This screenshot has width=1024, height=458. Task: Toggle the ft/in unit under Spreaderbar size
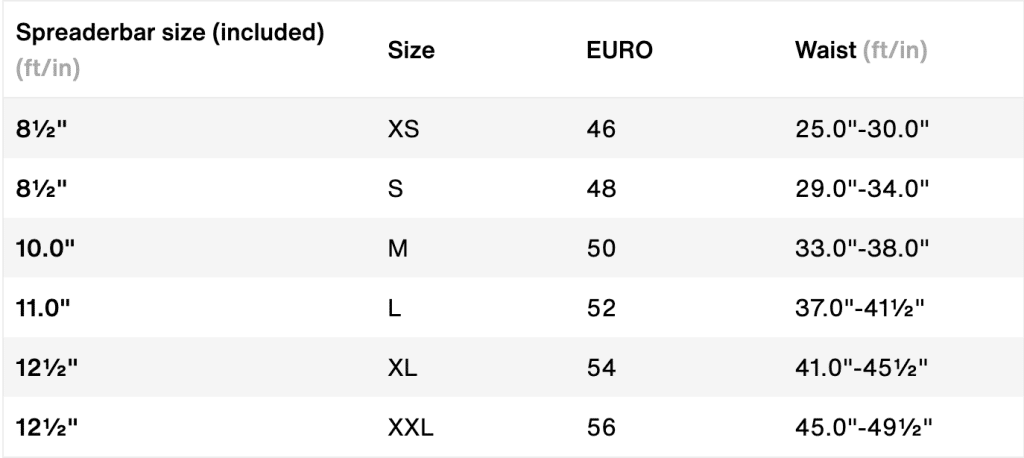tap(48, 70)
